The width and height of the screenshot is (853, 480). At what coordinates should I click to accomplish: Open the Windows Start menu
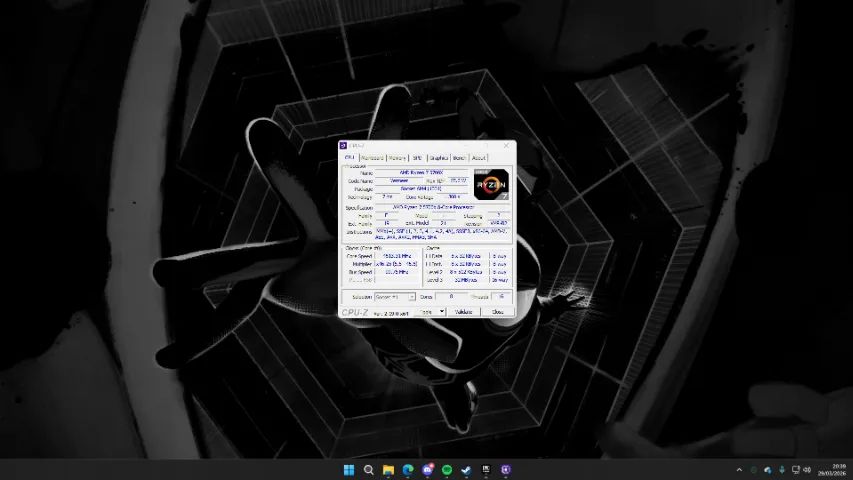(349, 470)
